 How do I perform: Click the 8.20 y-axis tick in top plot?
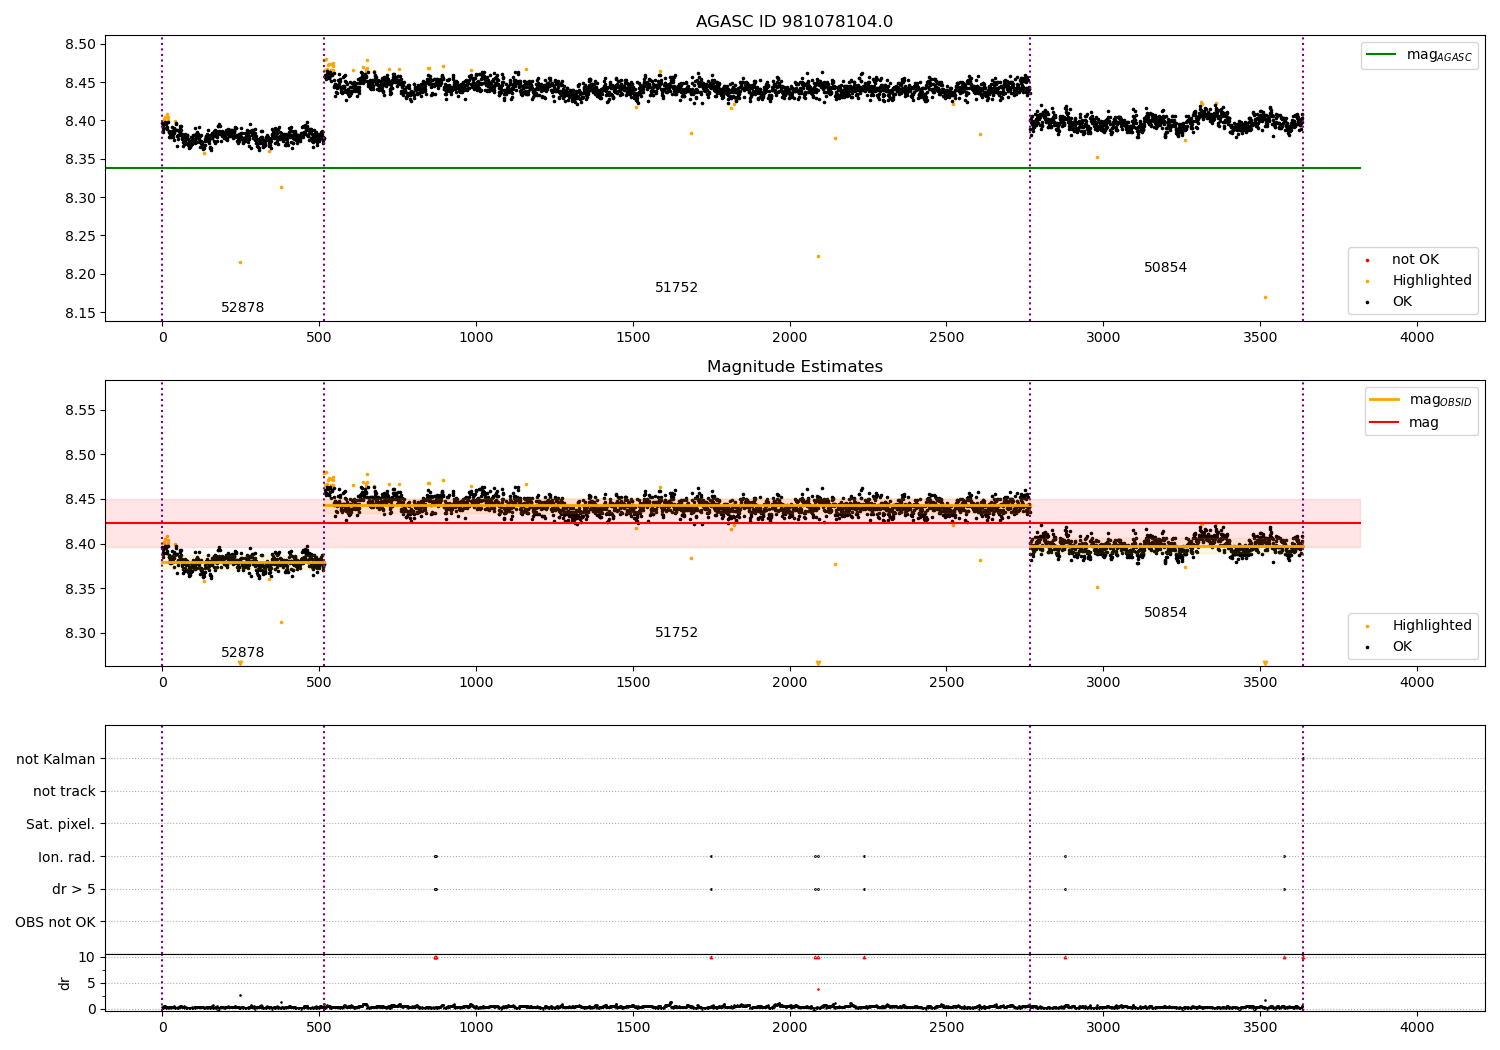[81, 275]
